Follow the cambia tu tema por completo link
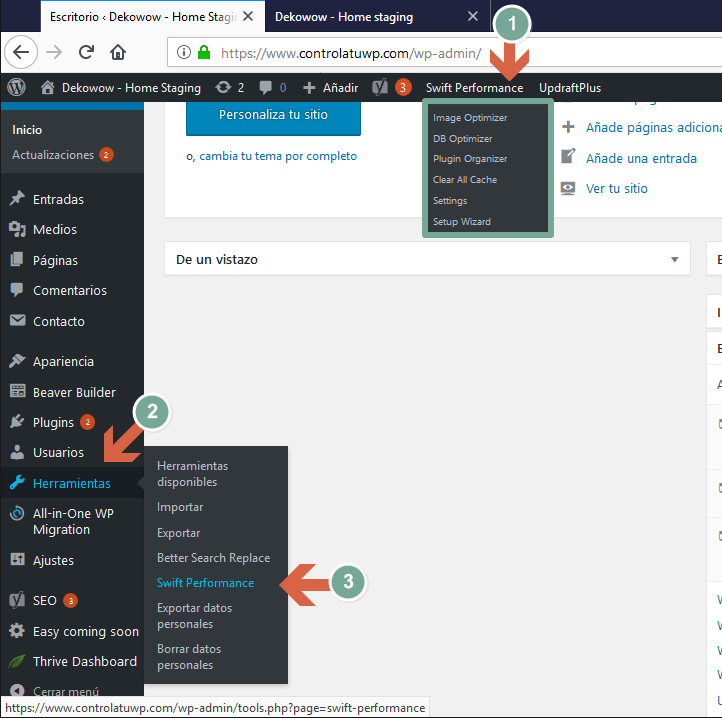722x718 pixels. click(x=278, y=156)
